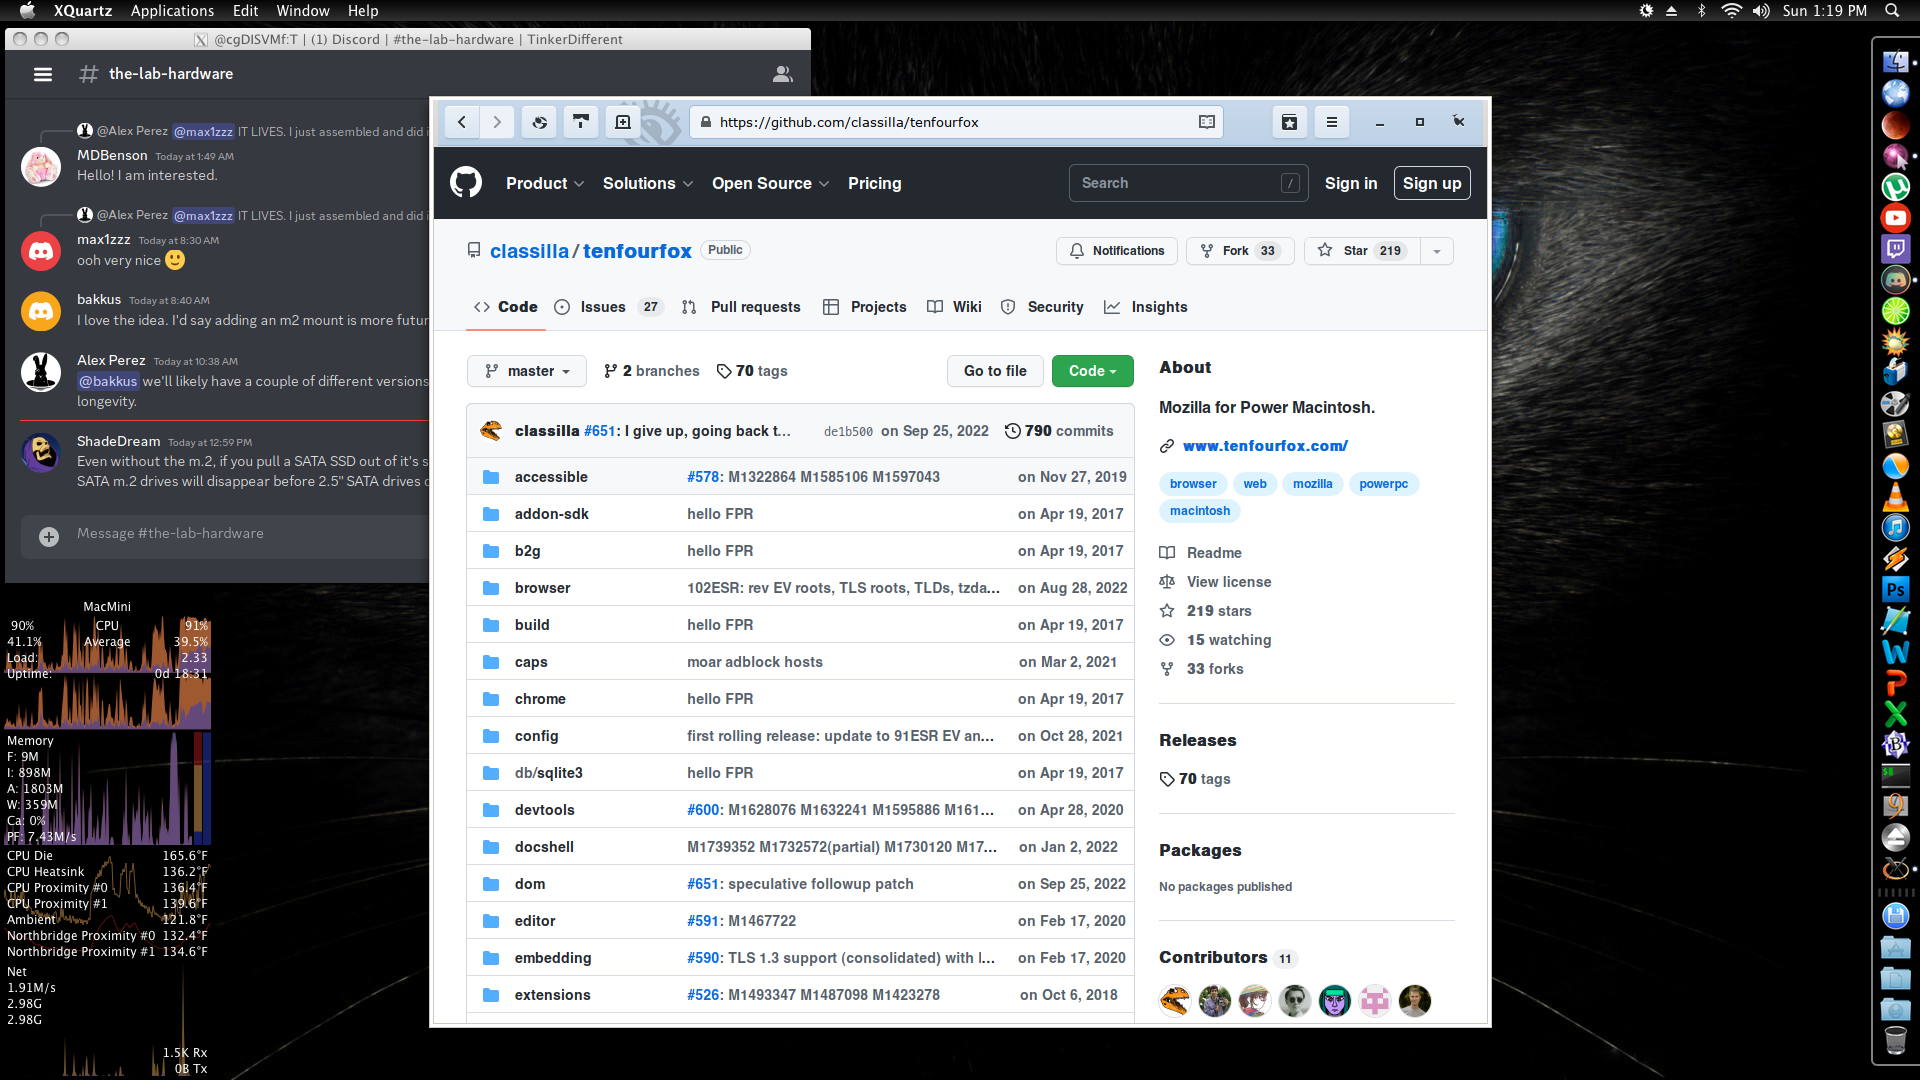Toggle the Discord member list icon

click(x=783, y=74)
